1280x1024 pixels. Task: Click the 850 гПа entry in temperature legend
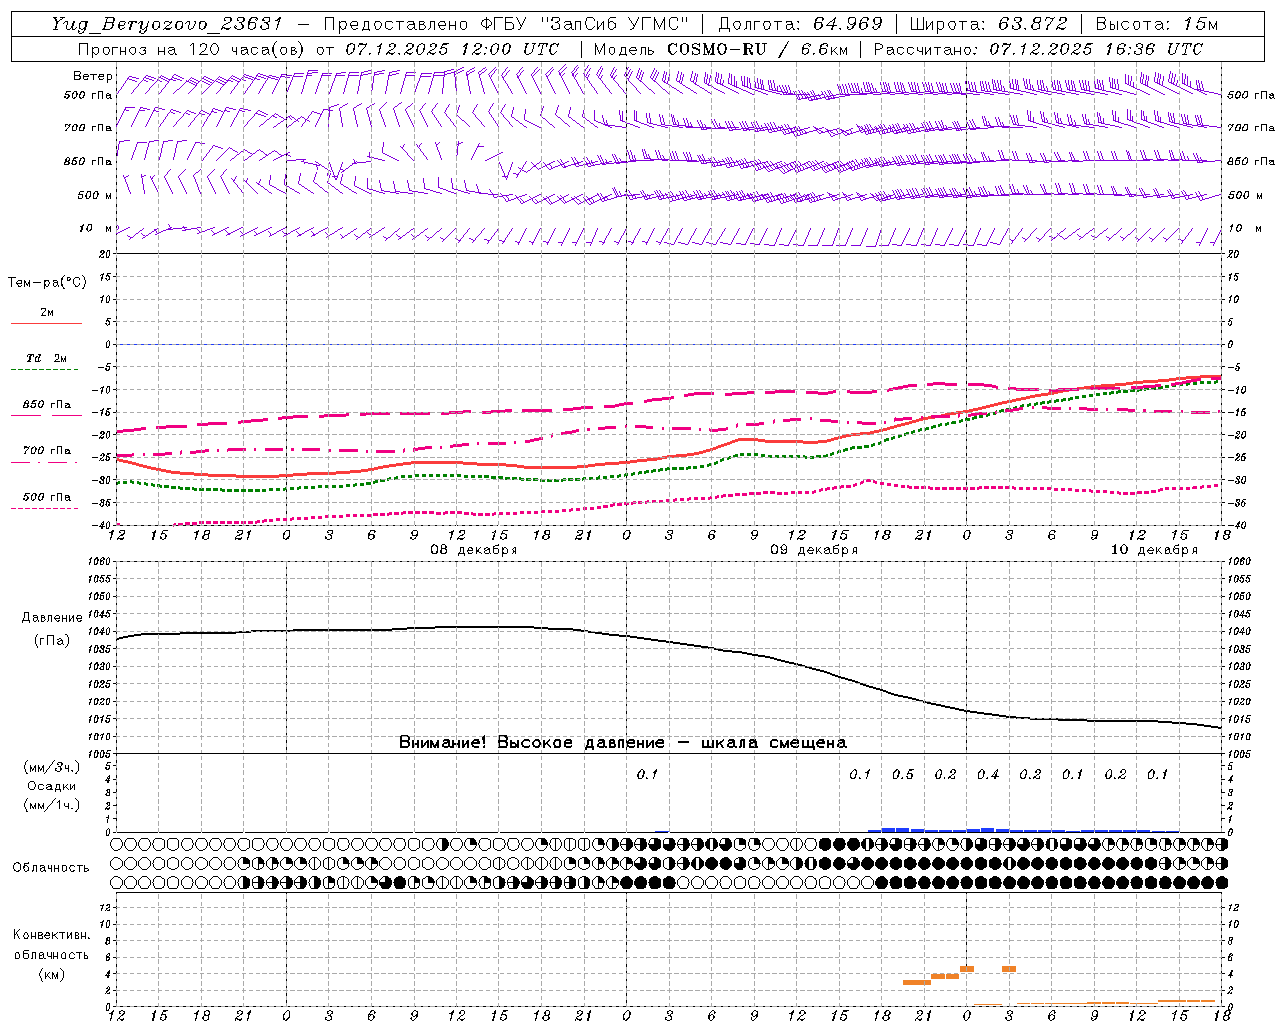[x=47, y=404]
